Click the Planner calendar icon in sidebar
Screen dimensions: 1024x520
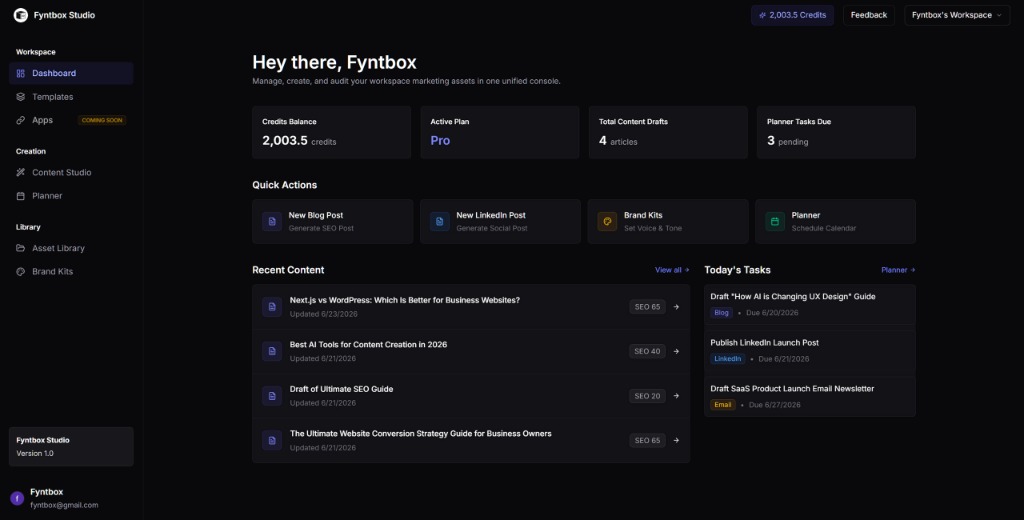tap(20, 196)
